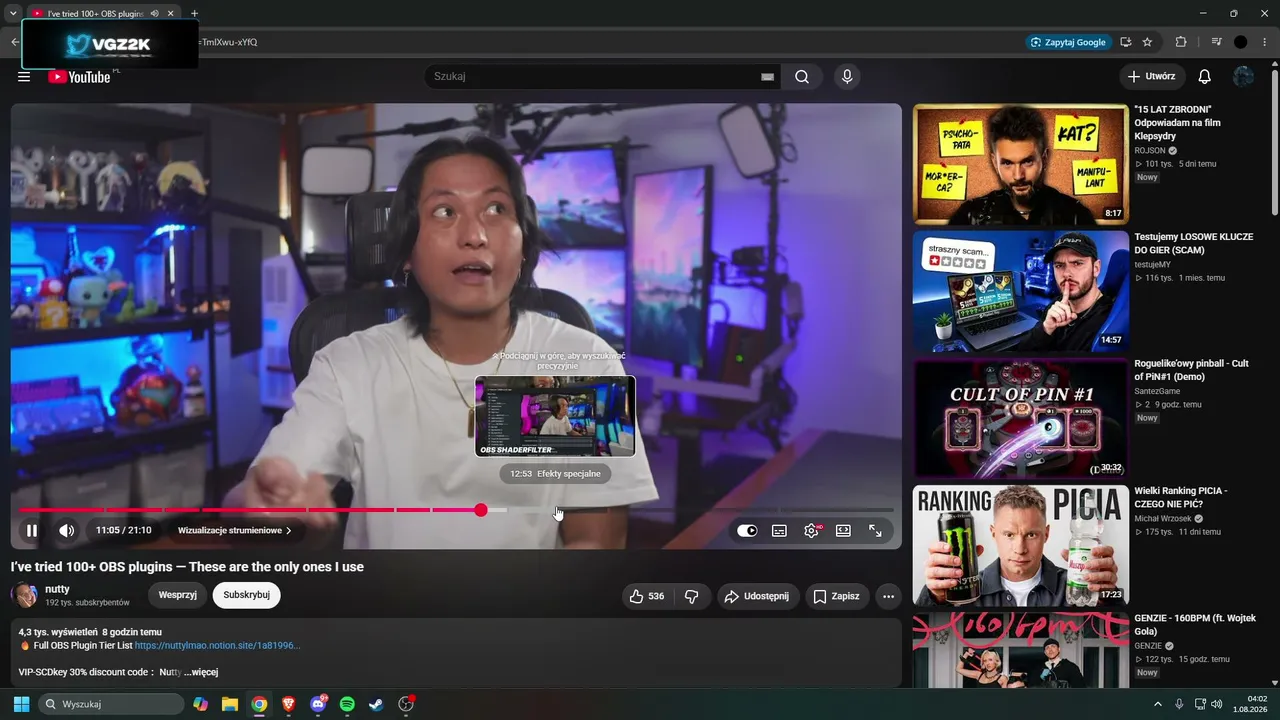Open the nutty channel avatar
The height and width of the screenshot is (720, 1280).
pyautogui.click(x=24, y=595)
